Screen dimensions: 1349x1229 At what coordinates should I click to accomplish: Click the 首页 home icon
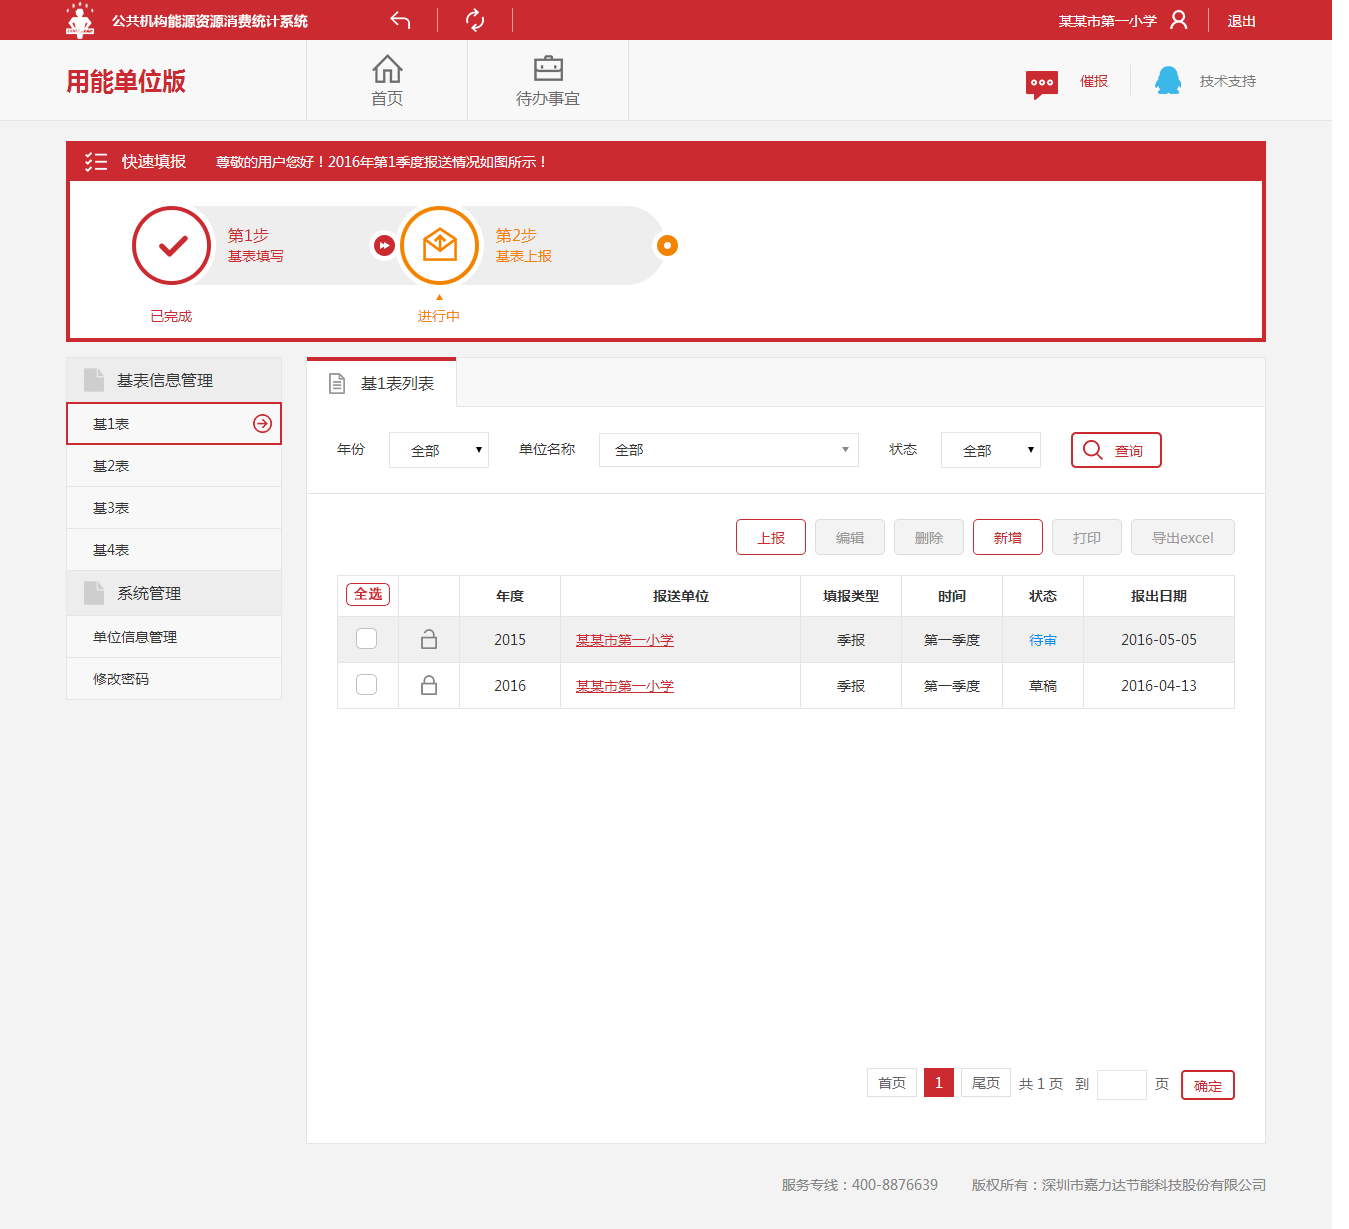[387, 68]
